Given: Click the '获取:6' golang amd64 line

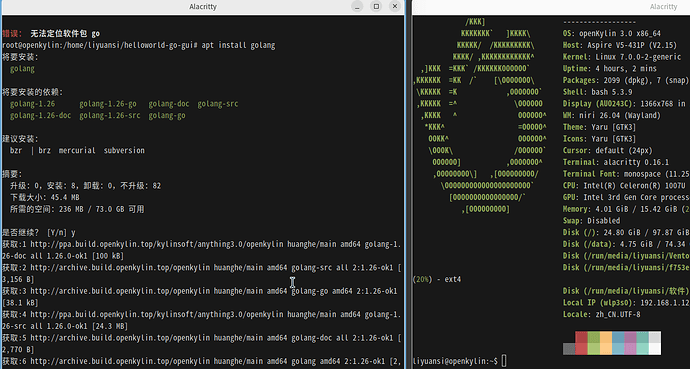Looking at the screenshot, I should (x=202, y=362).
